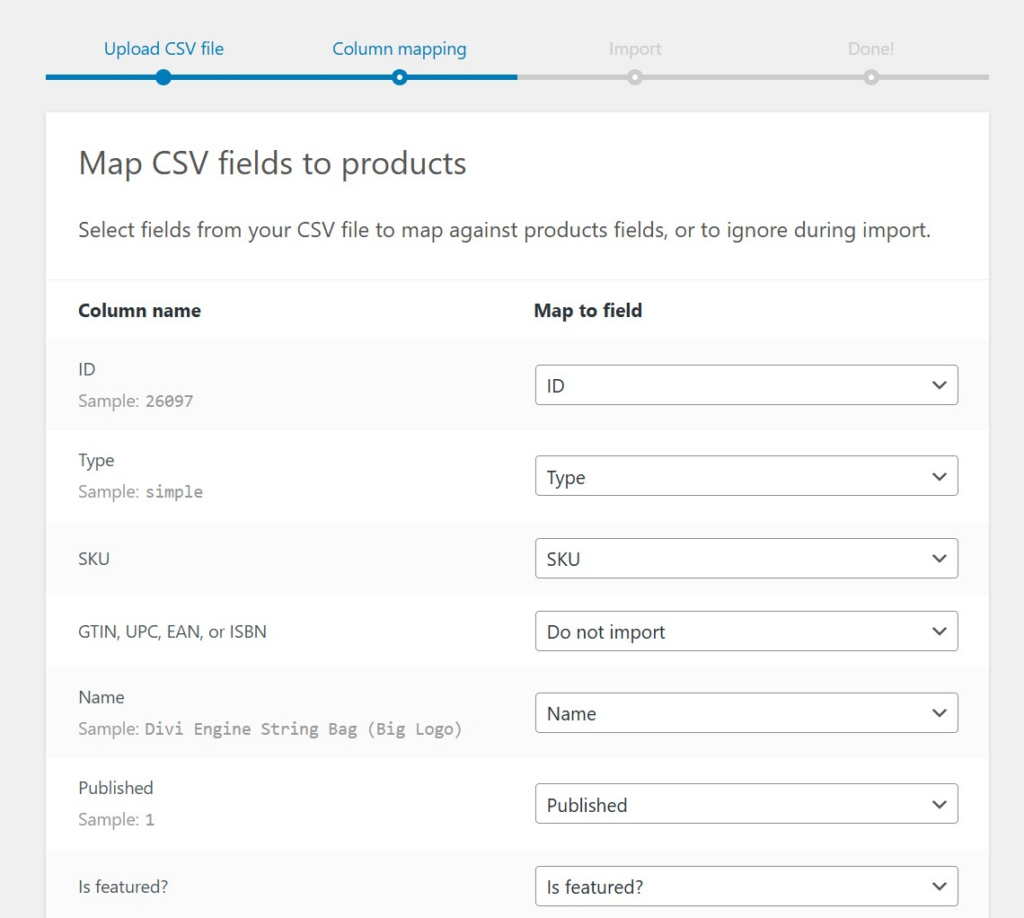Click the Done! step label
This screenshot has width=1024, height=918.
871,48
